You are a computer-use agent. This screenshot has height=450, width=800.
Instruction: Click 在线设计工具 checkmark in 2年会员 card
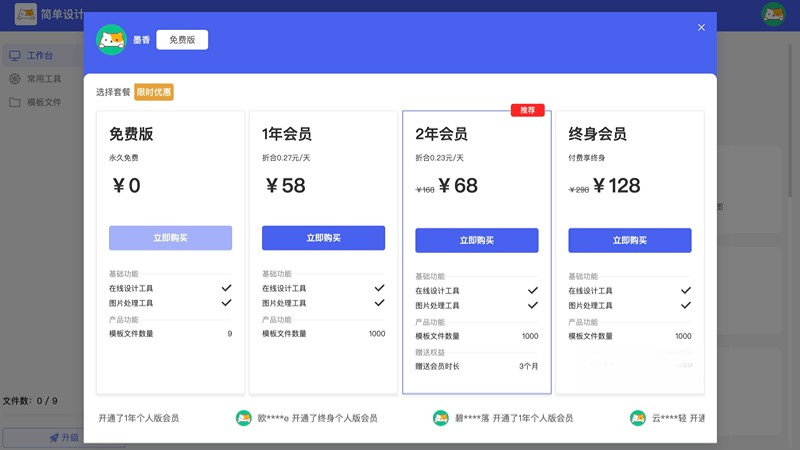click(532, 291)
